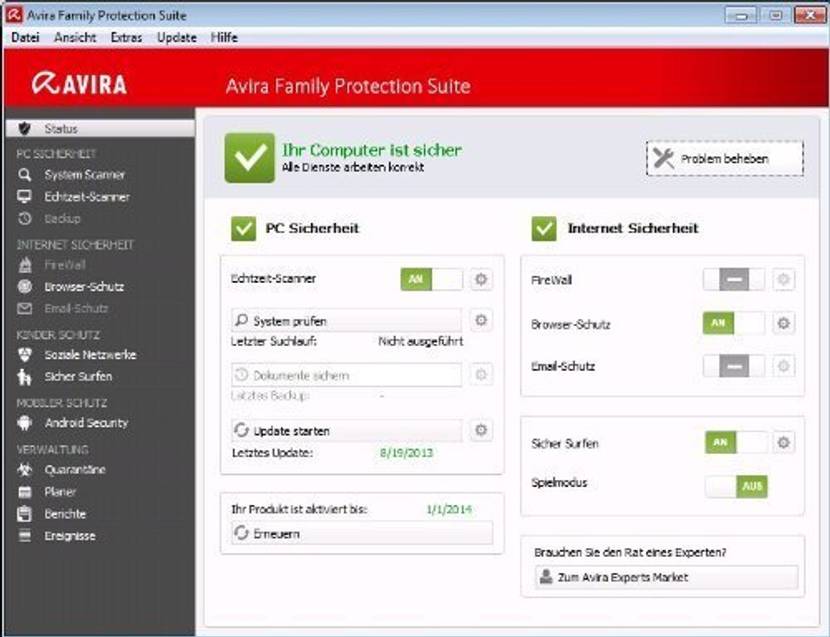Click the Problem beheben button
This screenshot has width=830, height=637.
pos(725,158)
